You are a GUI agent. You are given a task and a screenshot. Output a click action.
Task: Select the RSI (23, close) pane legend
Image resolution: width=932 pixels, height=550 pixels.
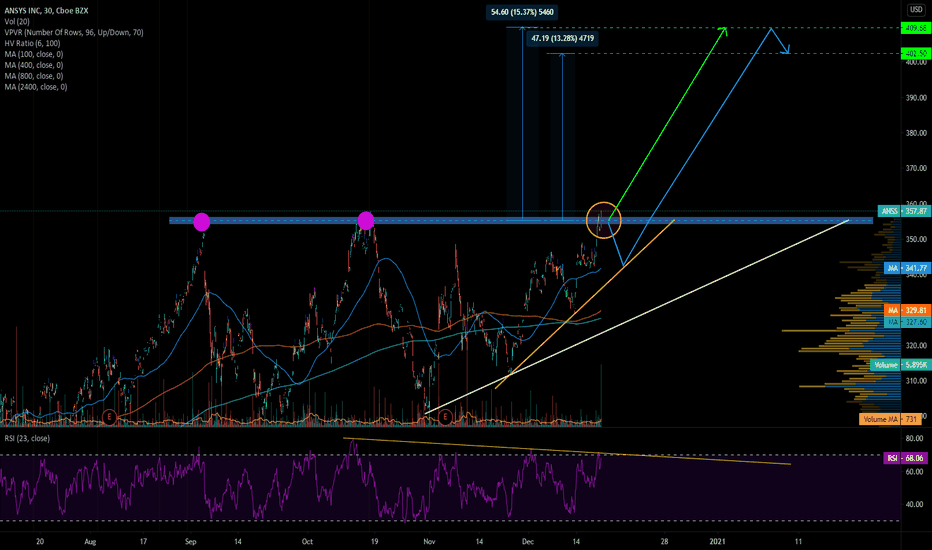[x=27, y=438]
